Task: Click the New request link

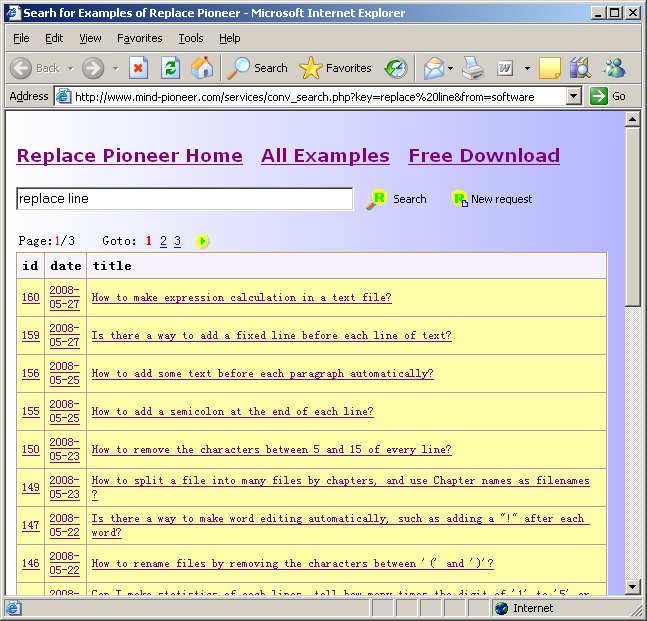Action: [x=492, y=199]
